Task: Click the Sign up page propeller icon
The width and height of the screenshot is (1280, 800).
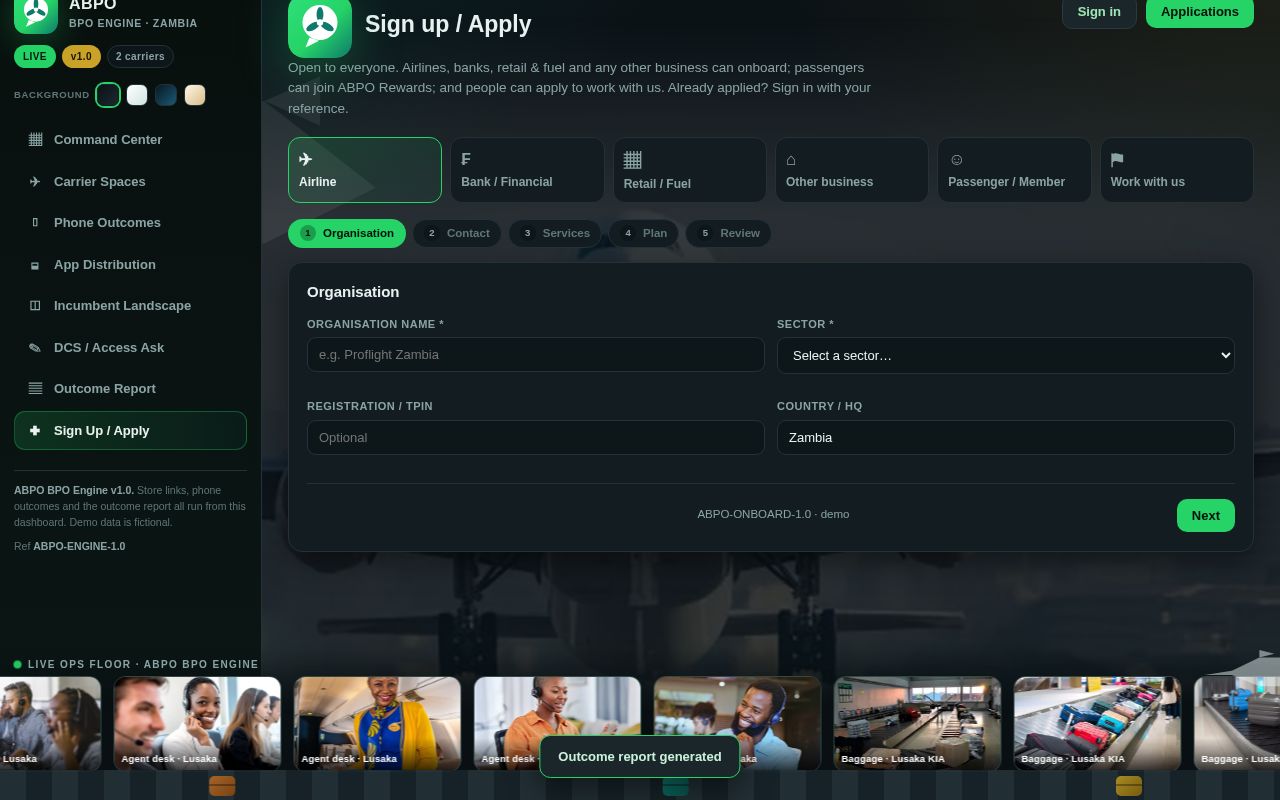Action: pyautogui.click(x=320, y=26)
